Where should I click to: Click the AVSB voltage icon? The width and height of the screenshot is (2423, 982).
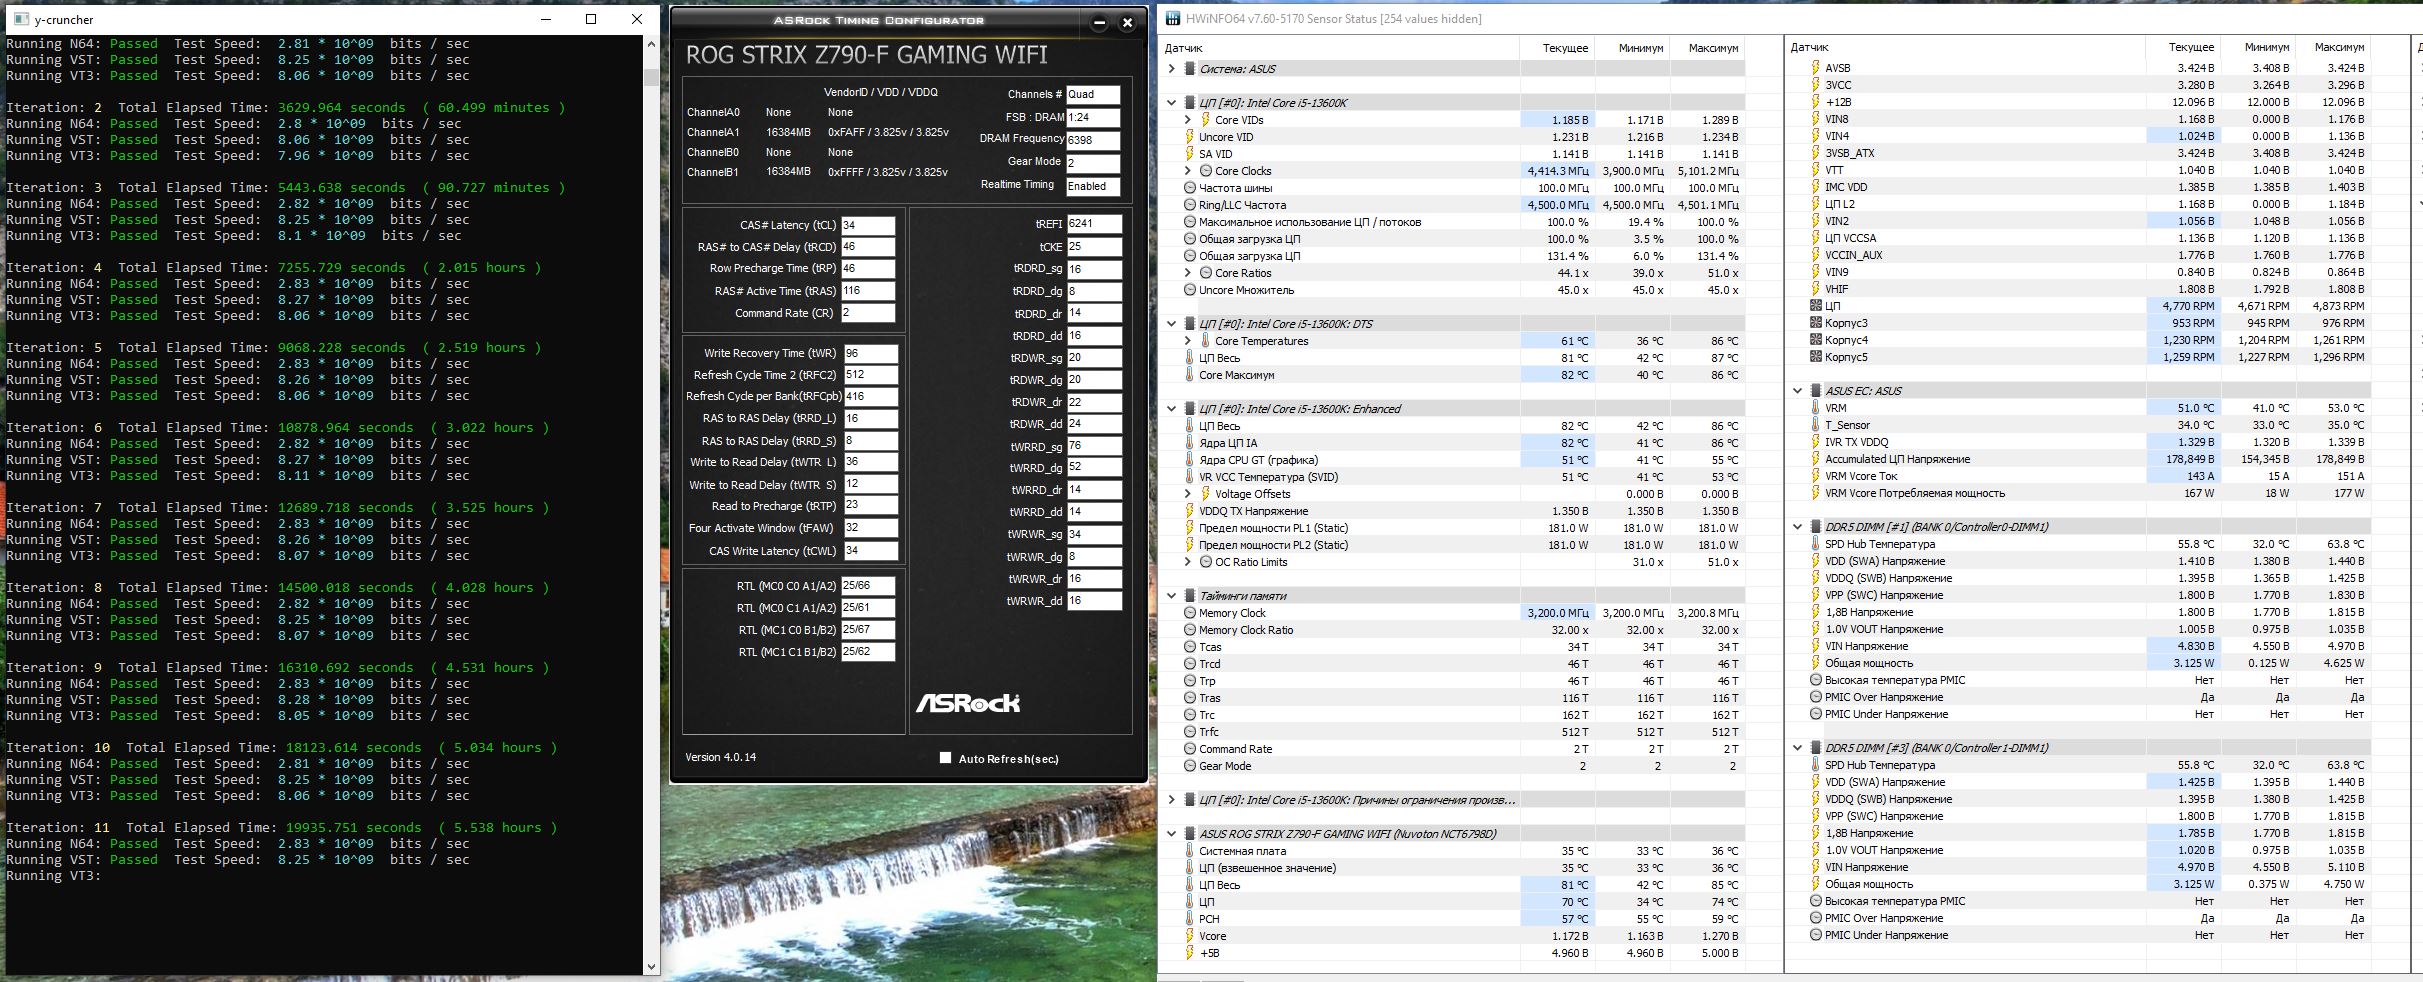(1816, 68)
